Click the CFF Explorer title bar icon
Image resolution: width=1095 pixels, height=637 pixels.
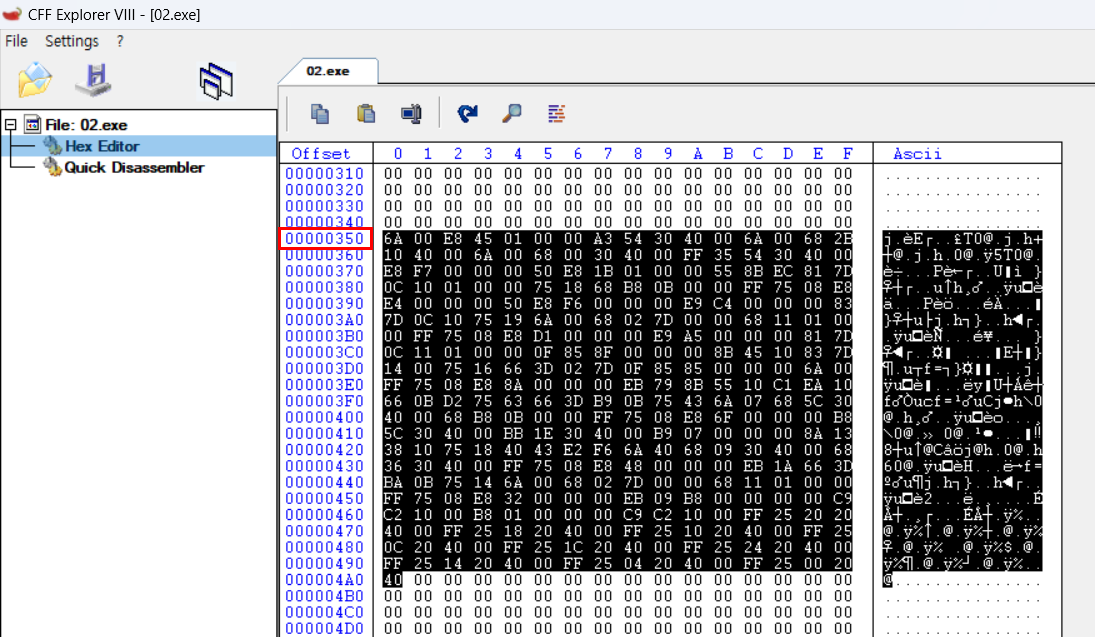click(x=12, y=14)
